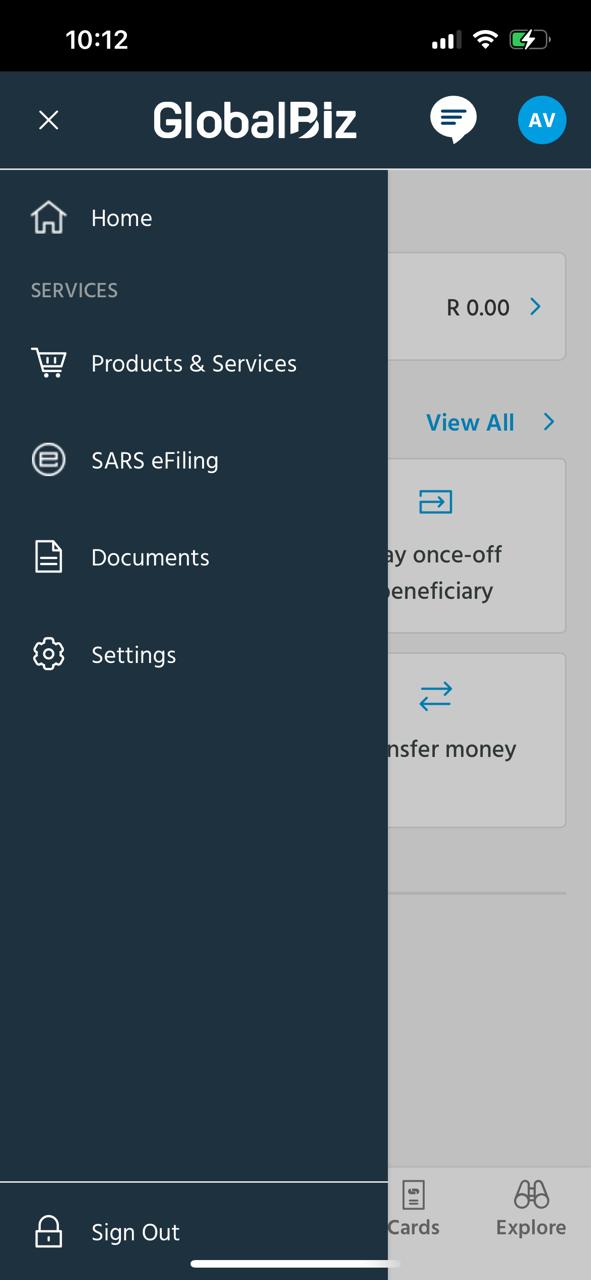Sign Out of the app

coord(193,1232)
